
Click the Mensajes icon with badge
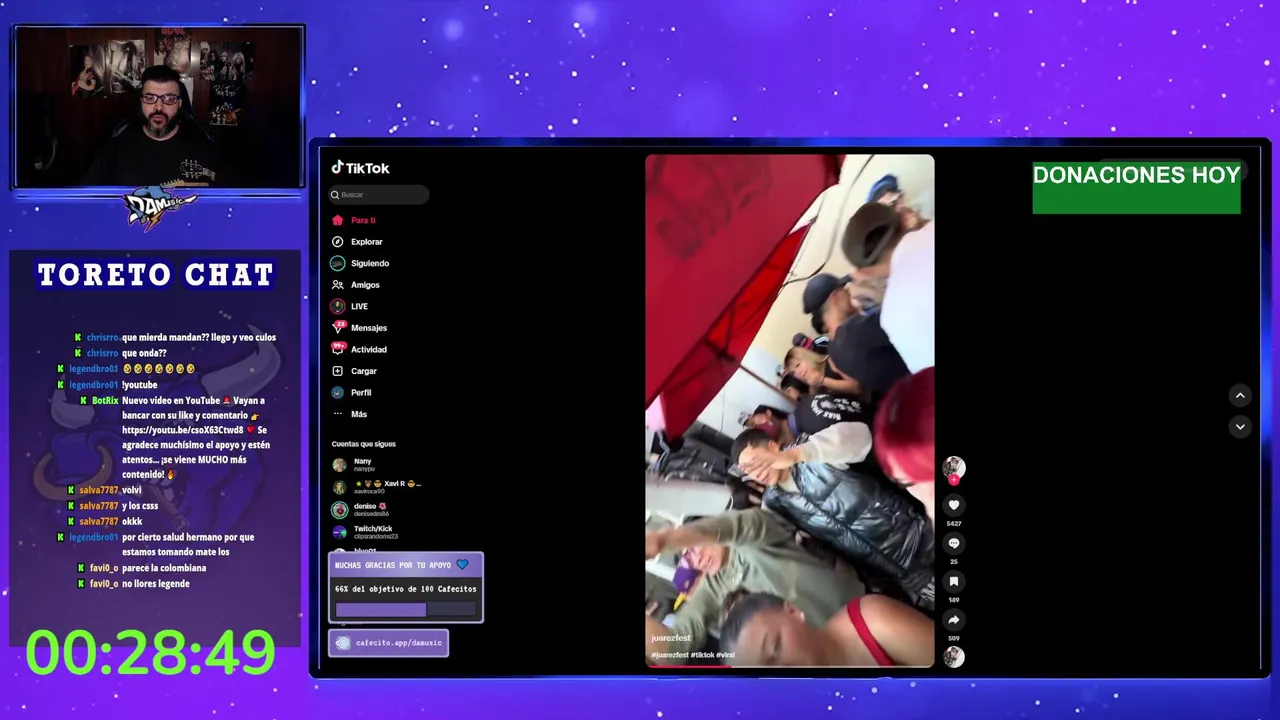point(338,328)
